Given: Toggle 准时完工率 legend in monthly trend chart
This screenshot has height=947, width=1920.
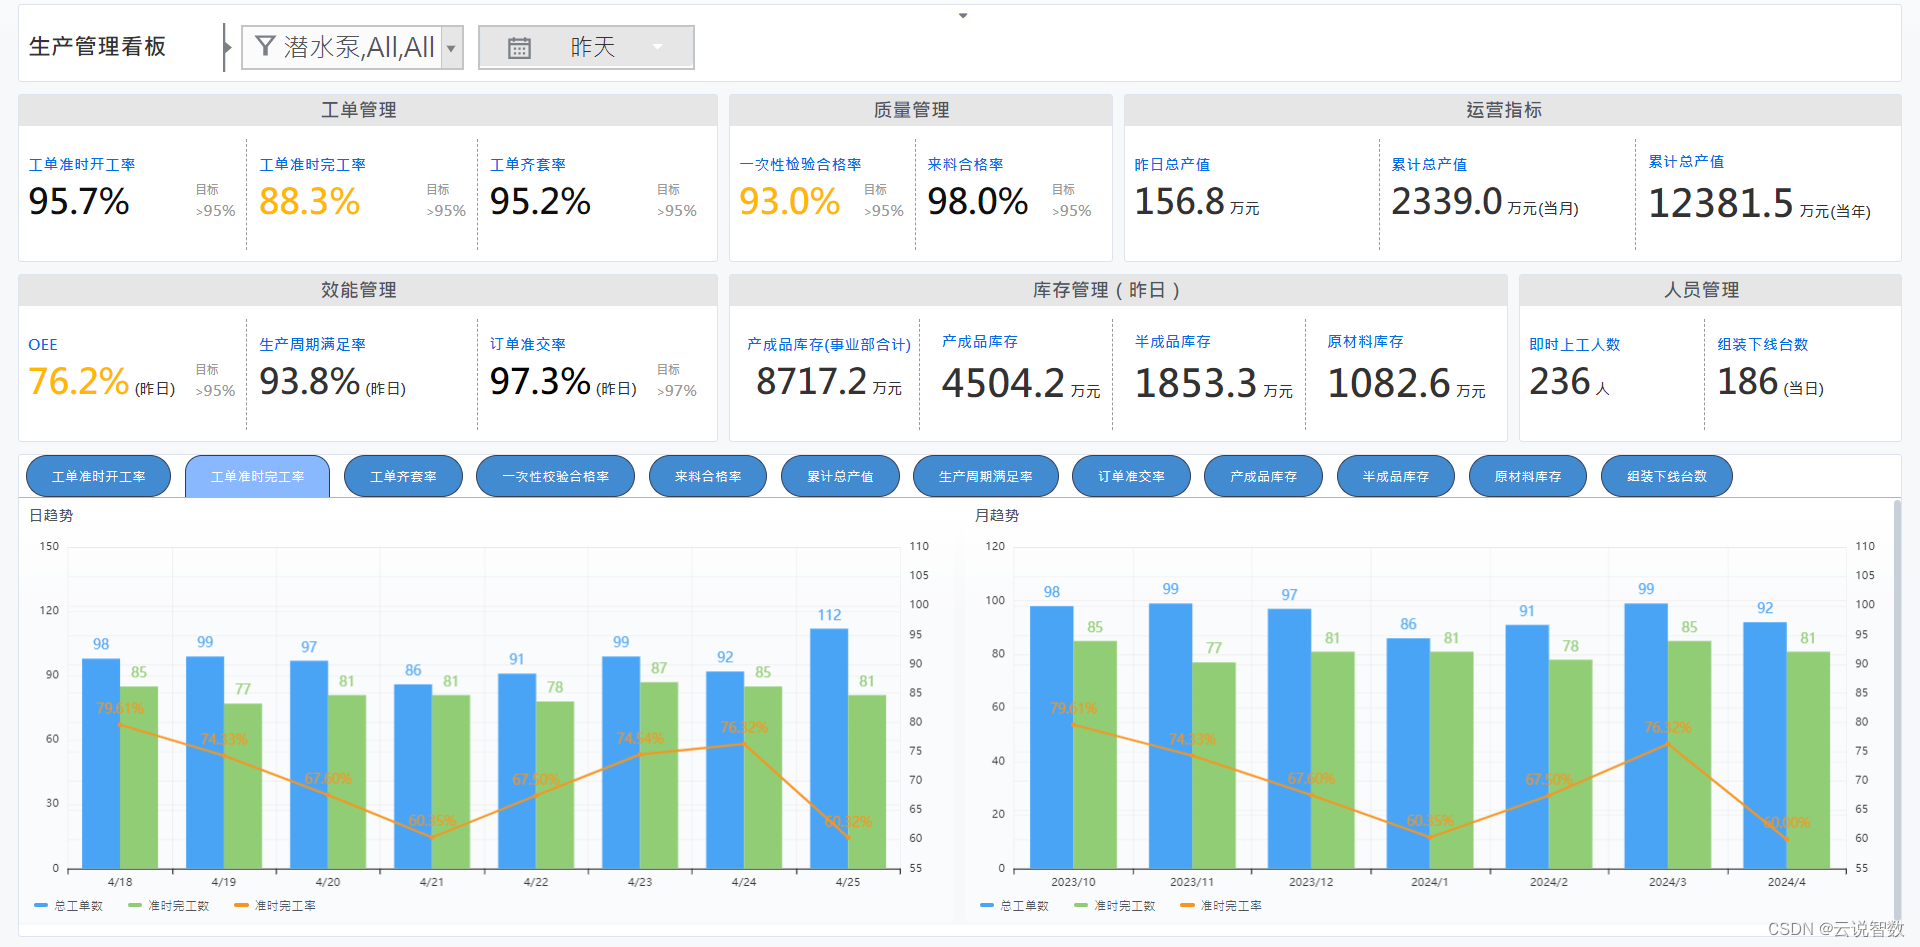Looking at the screenshot, I should click(1221, 905).
